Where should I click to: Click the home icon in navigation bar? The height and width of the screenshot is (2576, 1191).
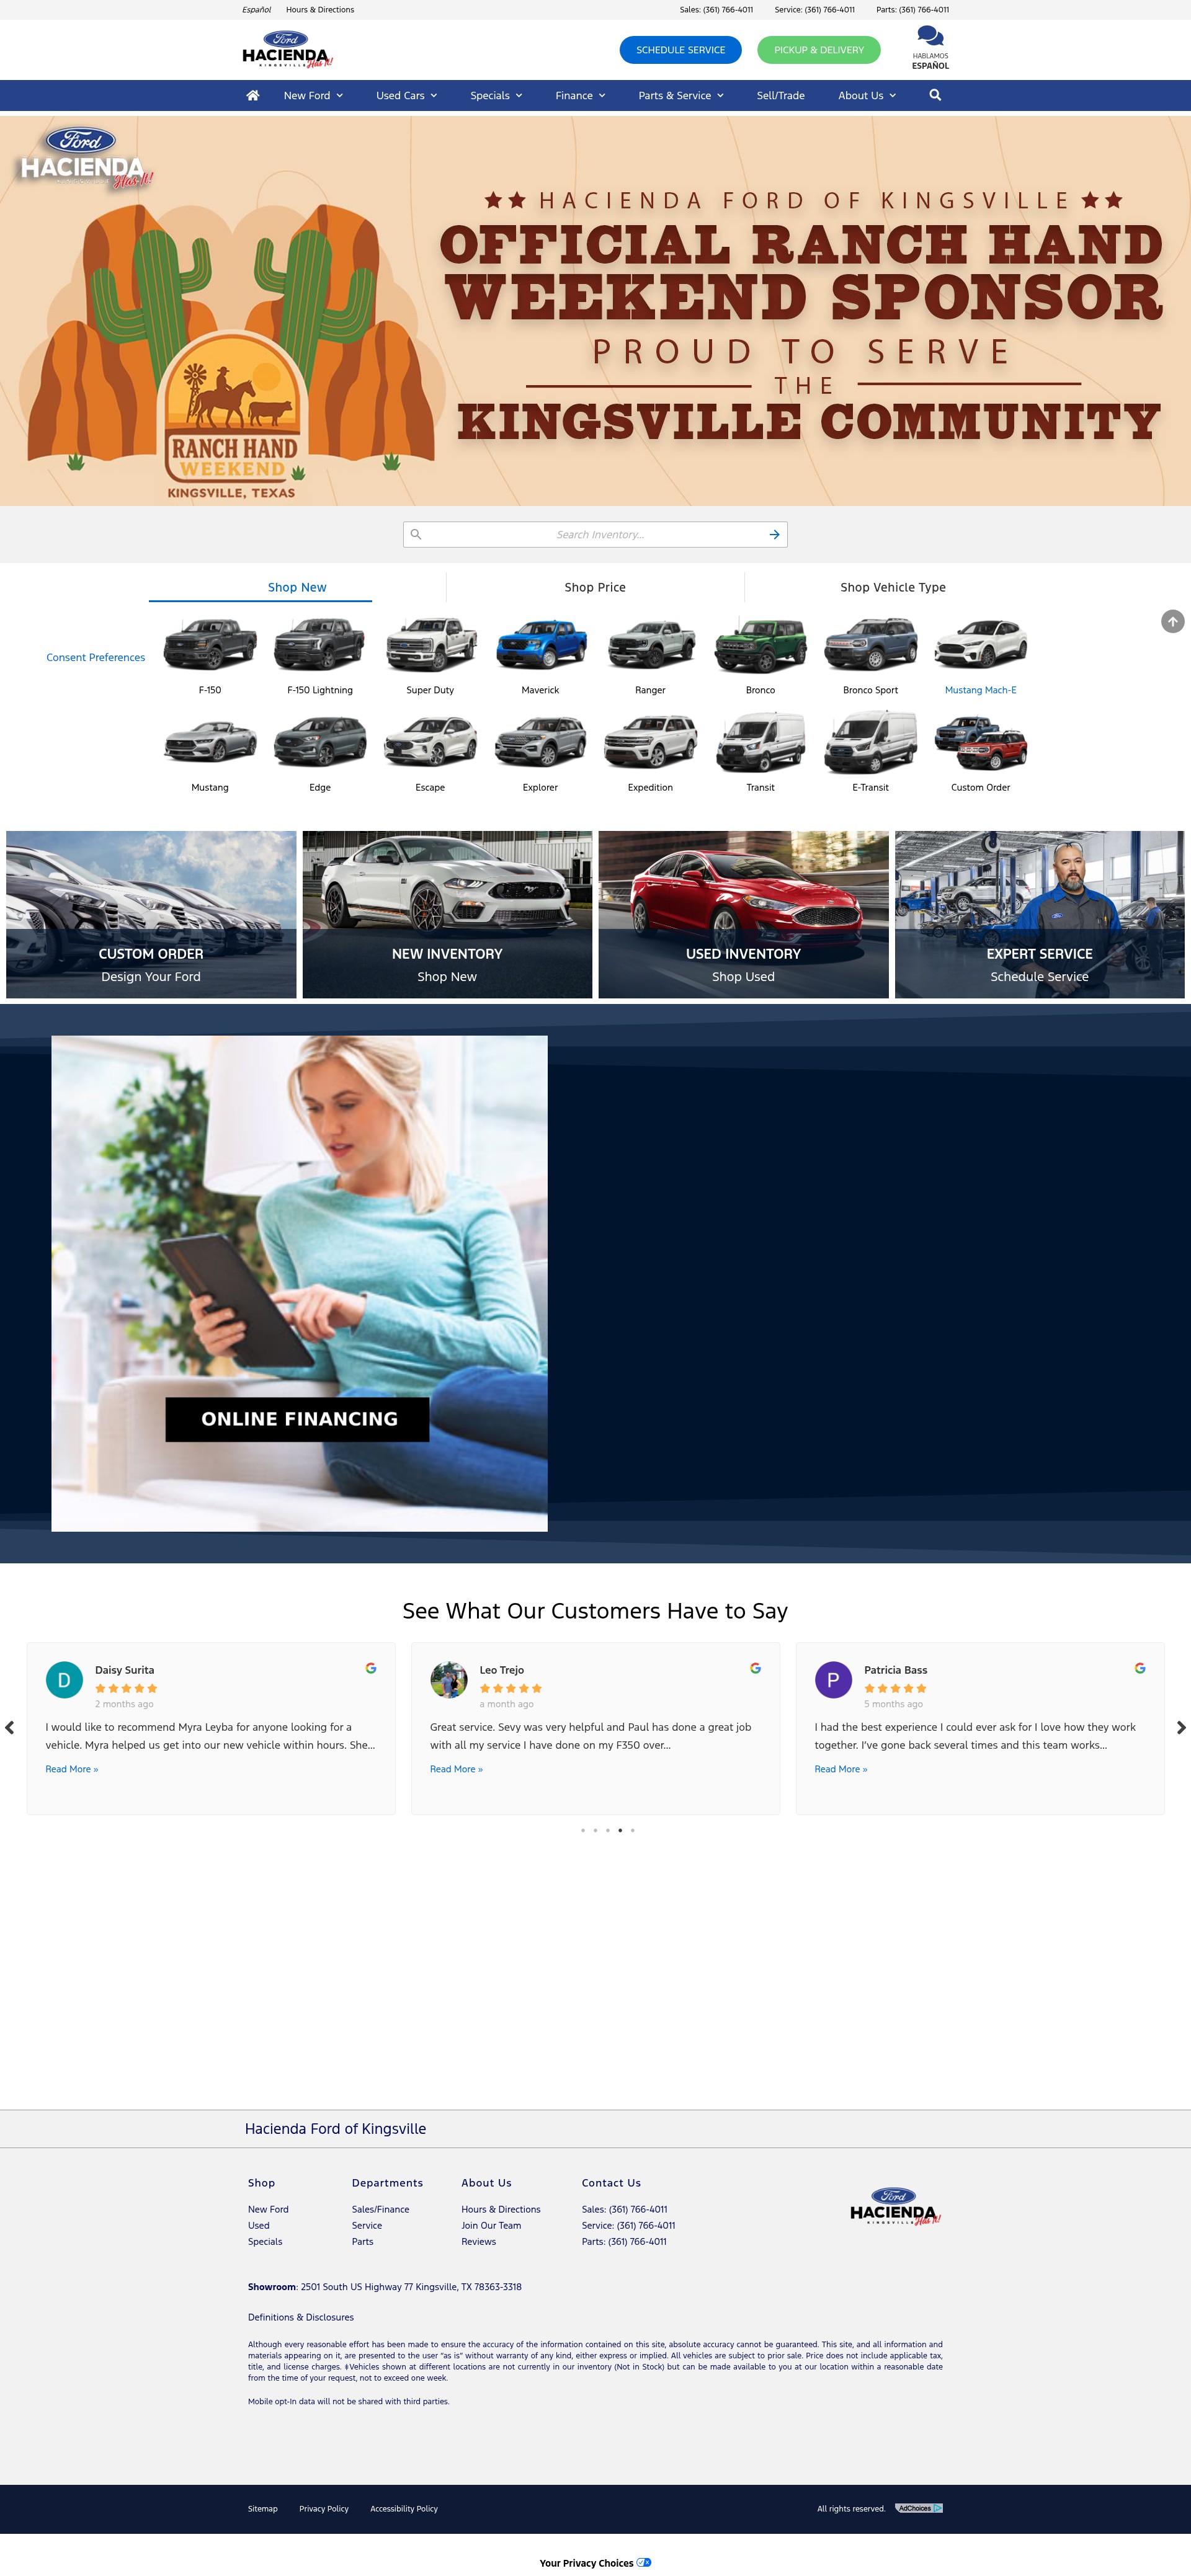pos(253,95)
